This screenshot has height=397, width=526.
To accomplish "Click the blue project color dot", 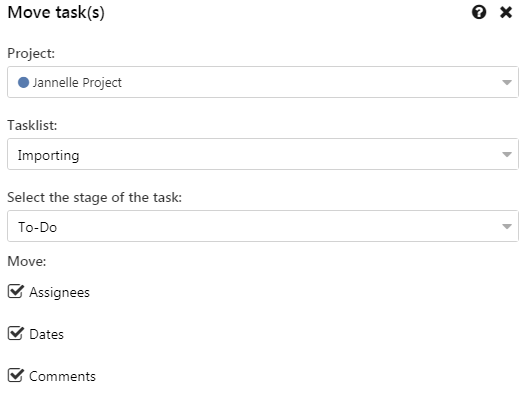I will pyautogui.click(x=23, y=82).
